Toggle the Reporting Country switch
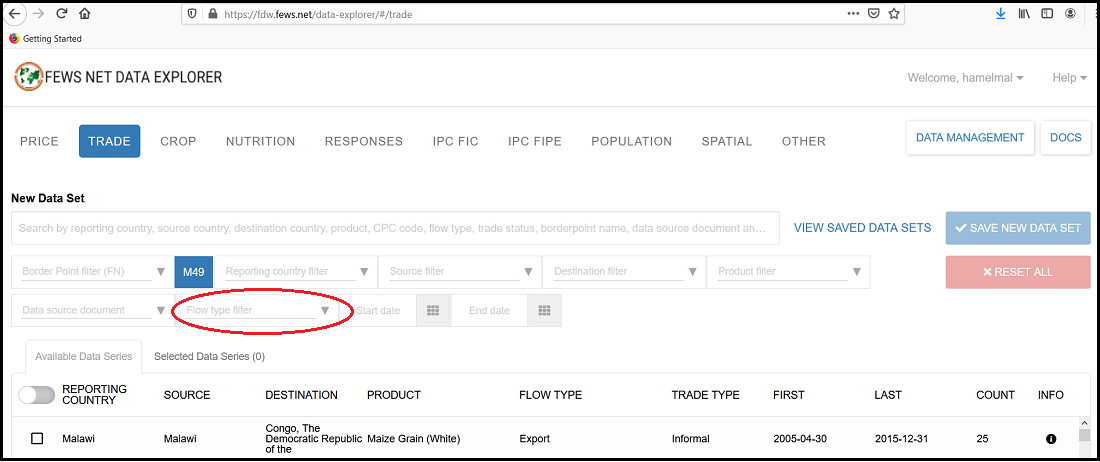Viewport: 1100px width, 462px height. click(x=36, y=395)
